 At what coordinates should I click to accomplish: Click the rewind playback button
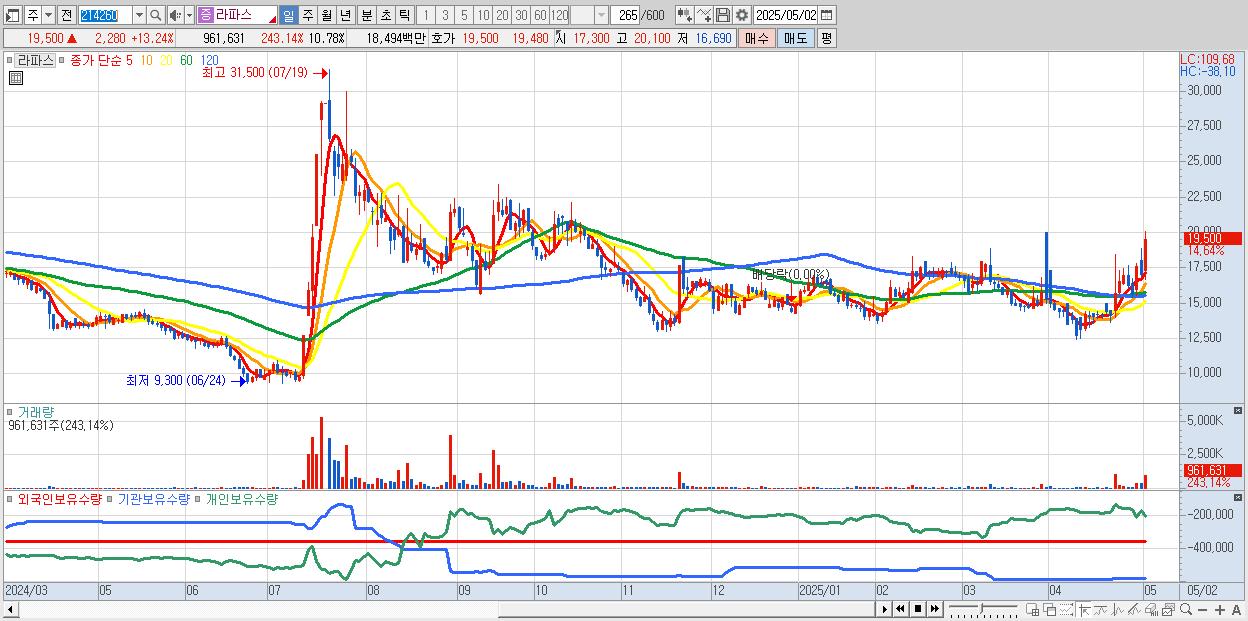[x=900, y=609]
